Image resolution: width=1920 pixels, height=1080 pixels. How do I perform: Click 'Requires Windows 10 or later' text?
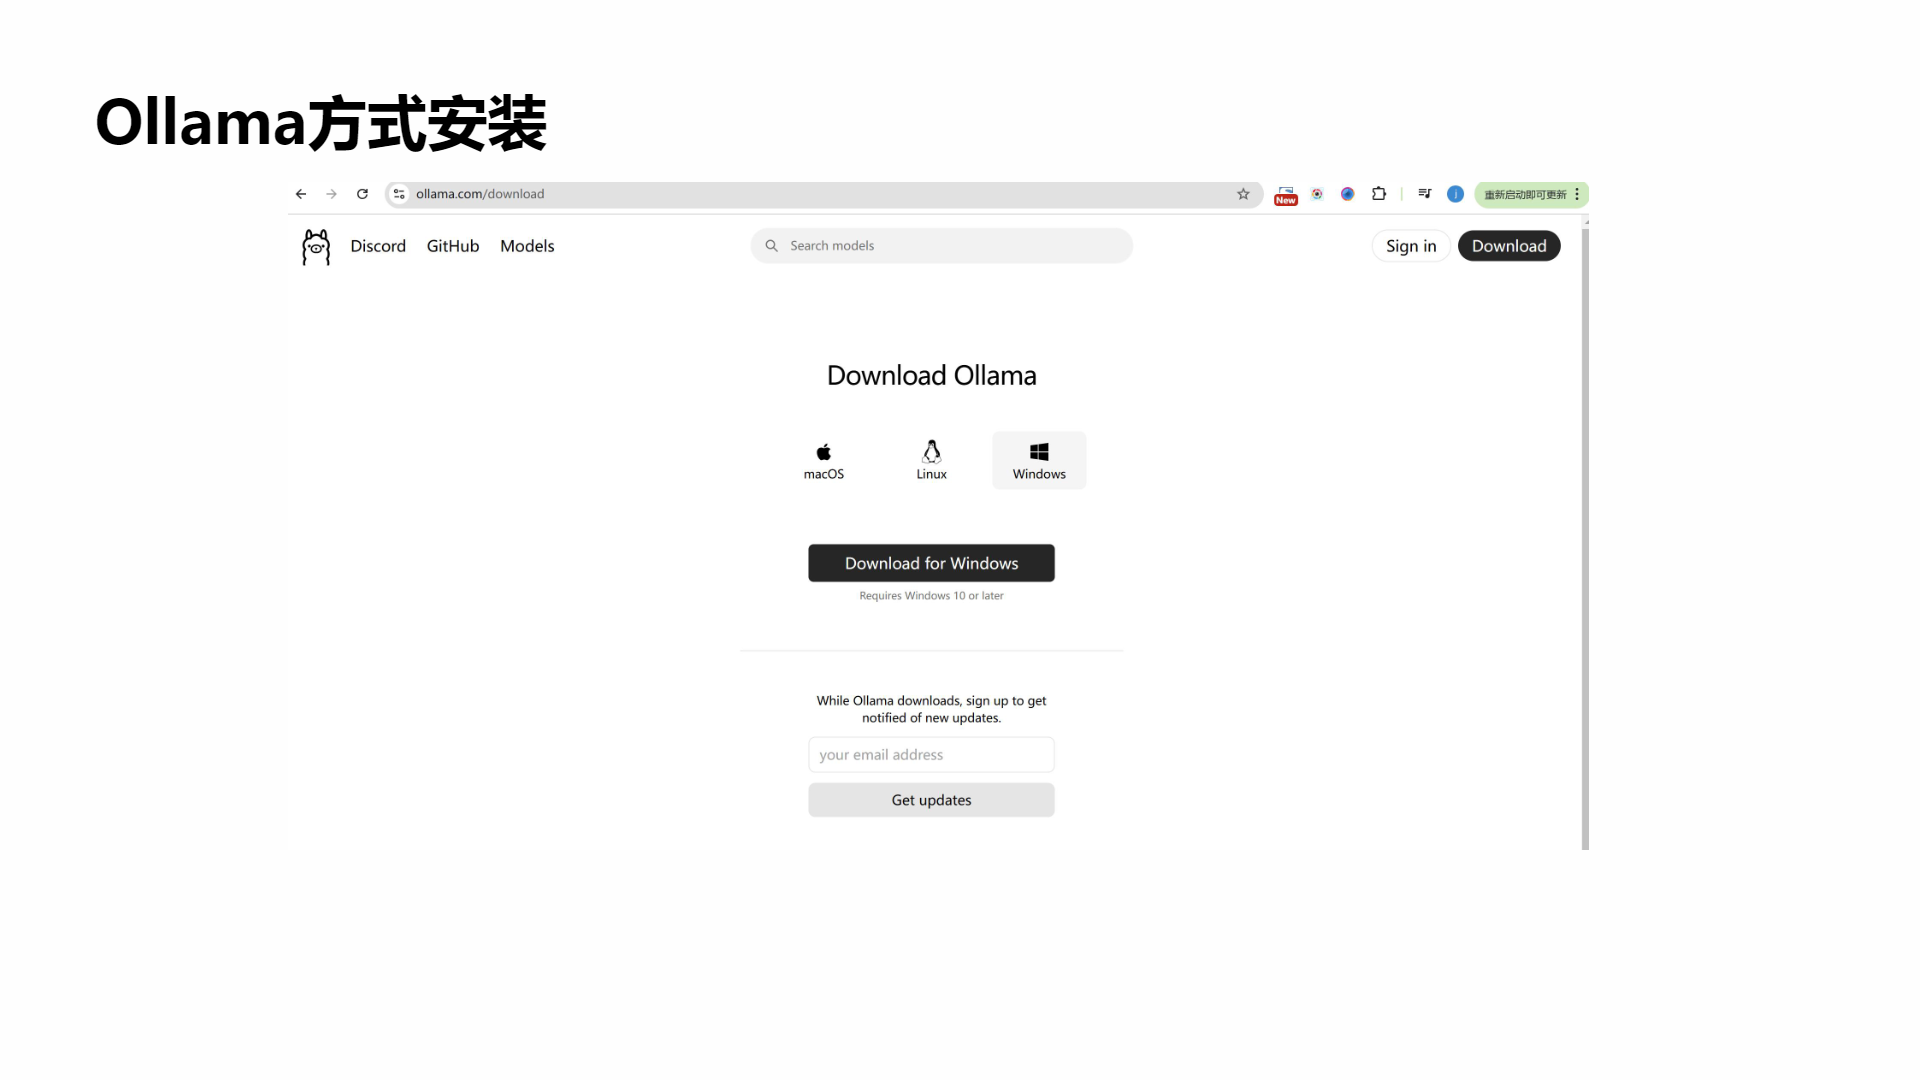point(931,596)
